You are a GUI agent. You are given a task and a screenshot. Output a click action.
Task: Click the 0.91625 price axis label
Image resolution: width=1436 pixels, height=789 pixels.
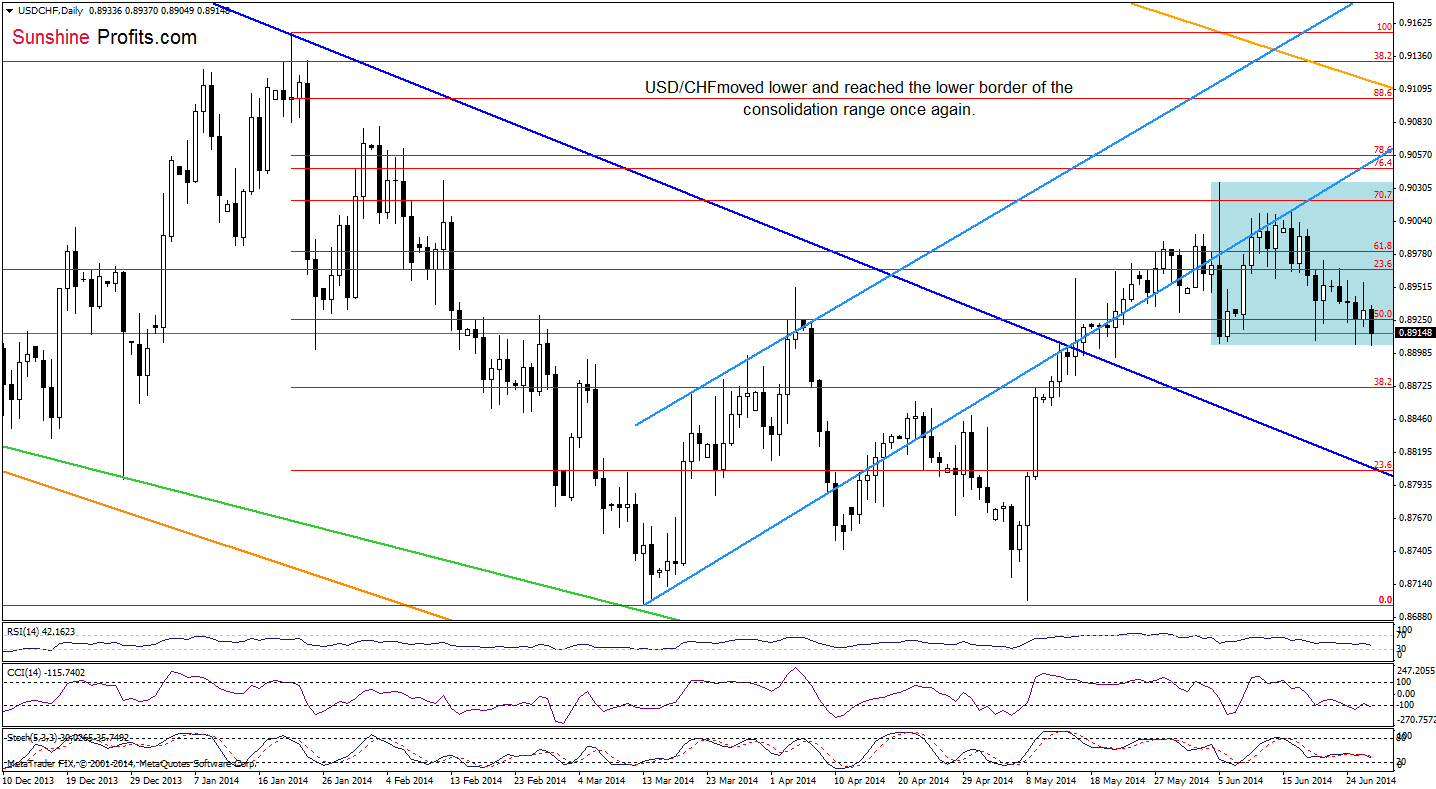click(1415, 22)
